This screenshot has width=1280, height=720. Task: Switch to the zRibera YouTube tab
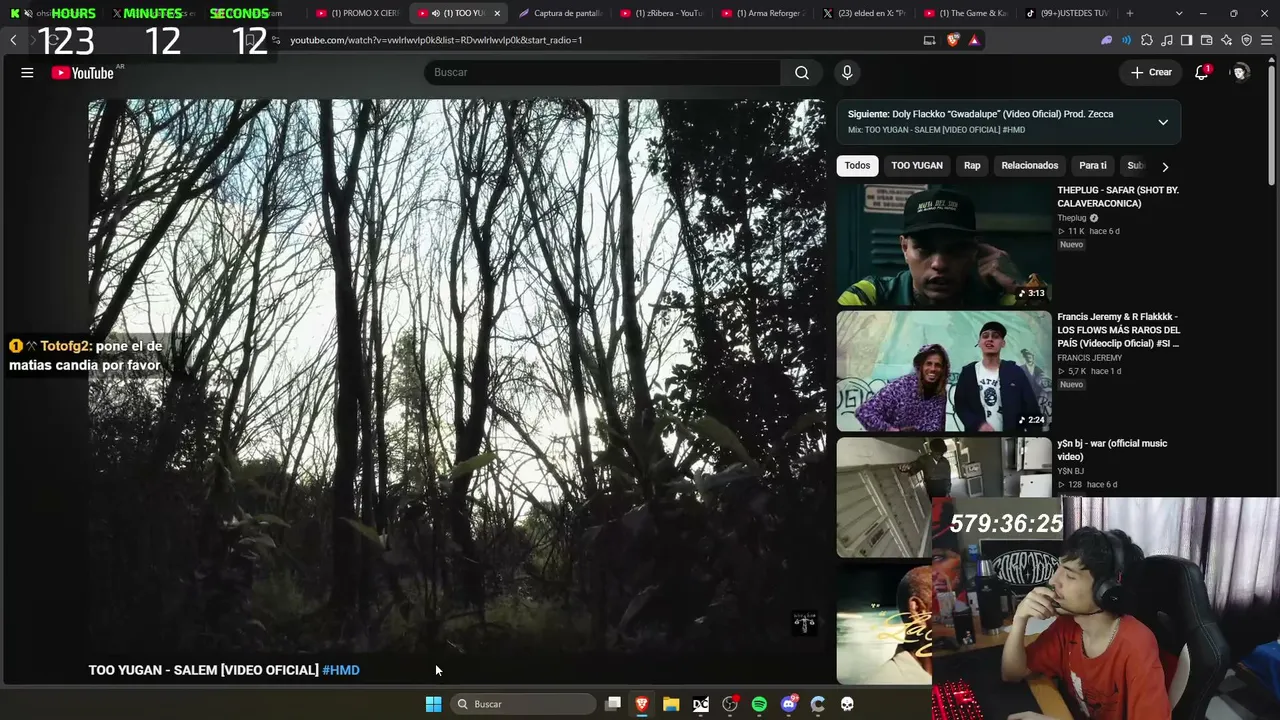[662, 13]
